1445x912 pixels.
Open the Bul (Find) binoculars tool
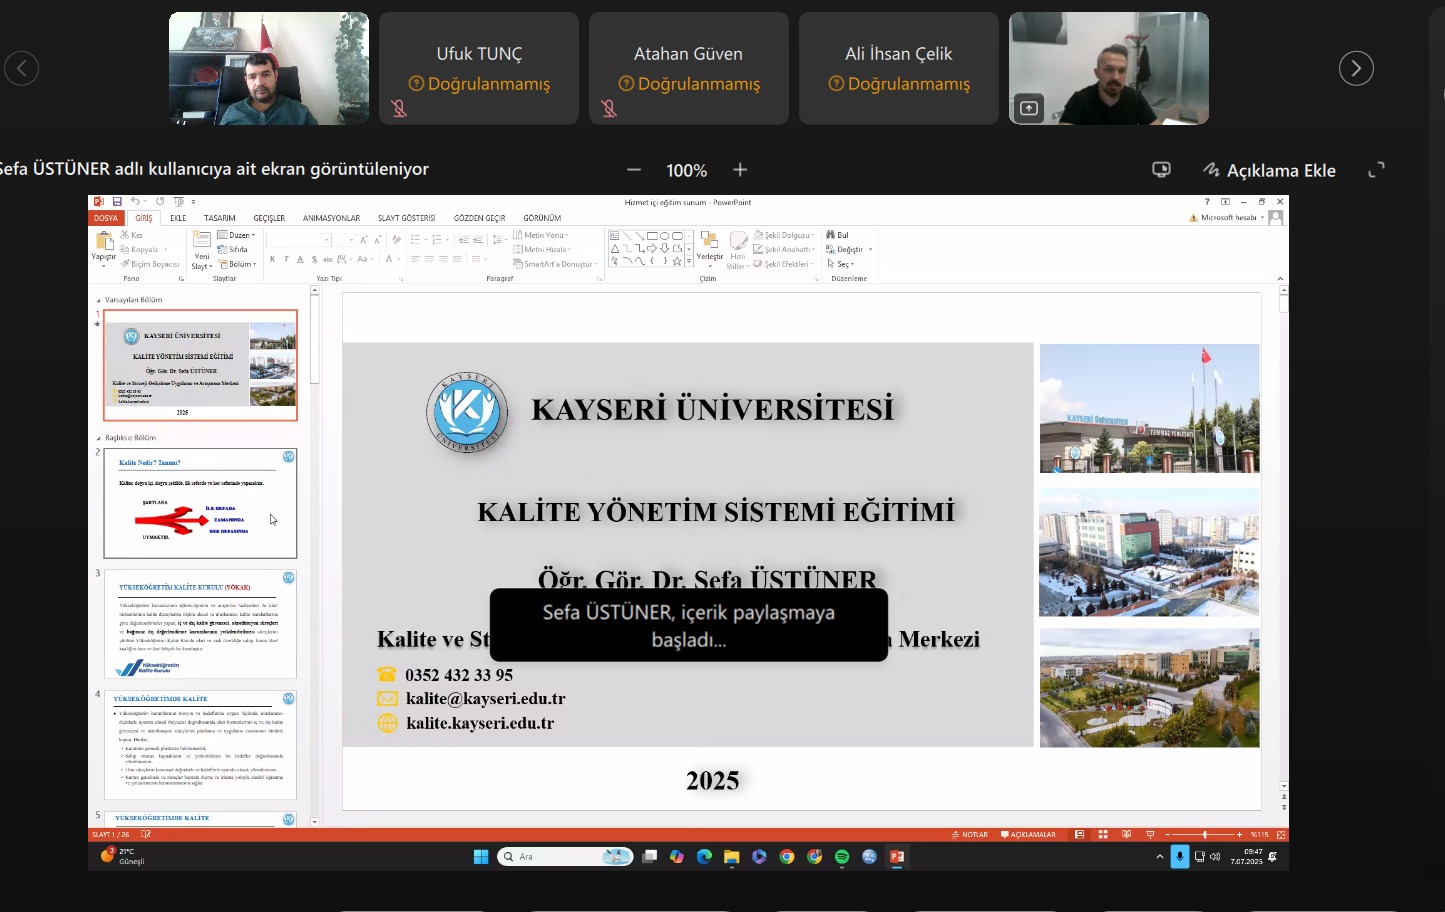coord(837,235)
